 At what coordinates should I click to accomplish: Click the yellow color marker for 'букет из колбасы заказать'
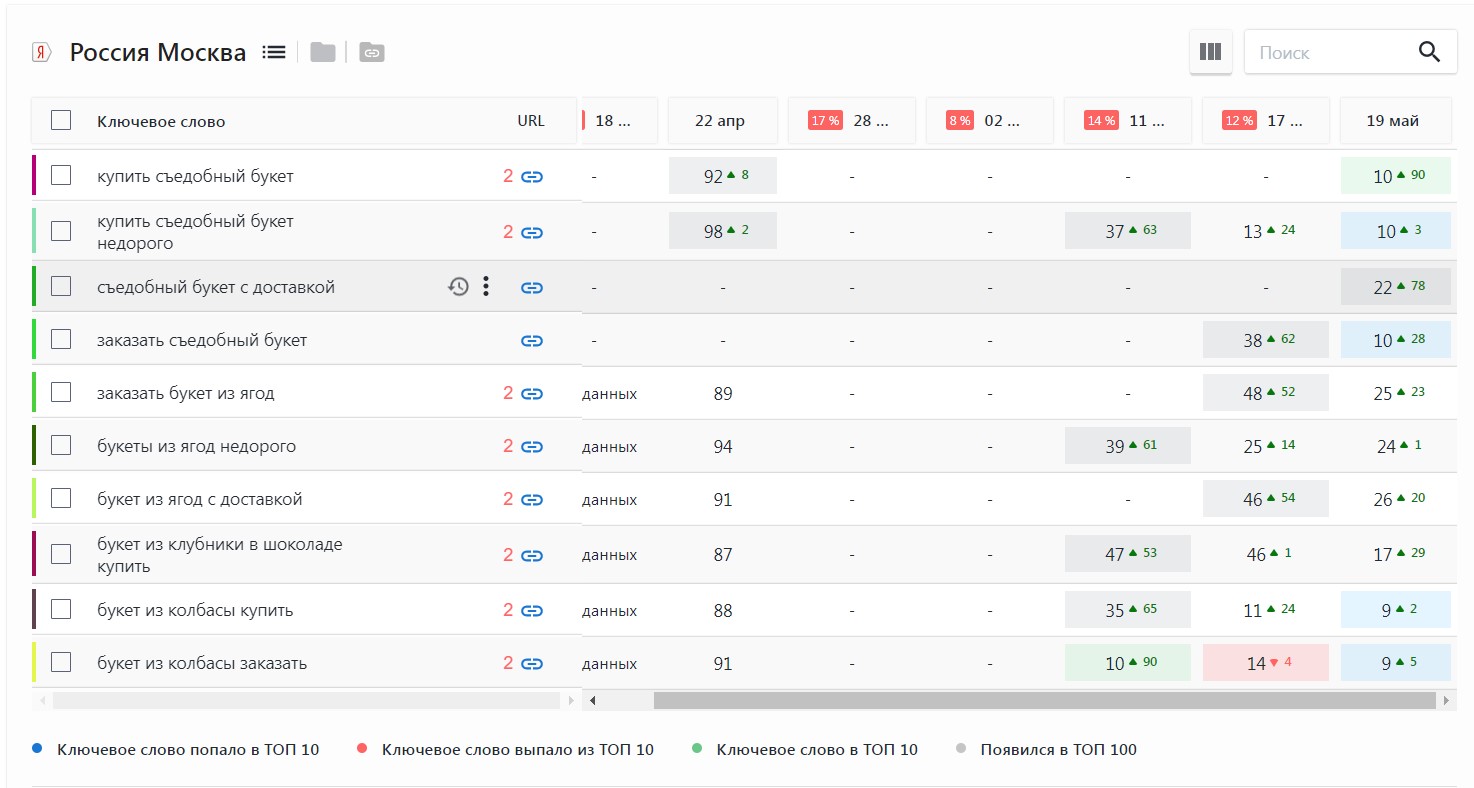[34, 662]
